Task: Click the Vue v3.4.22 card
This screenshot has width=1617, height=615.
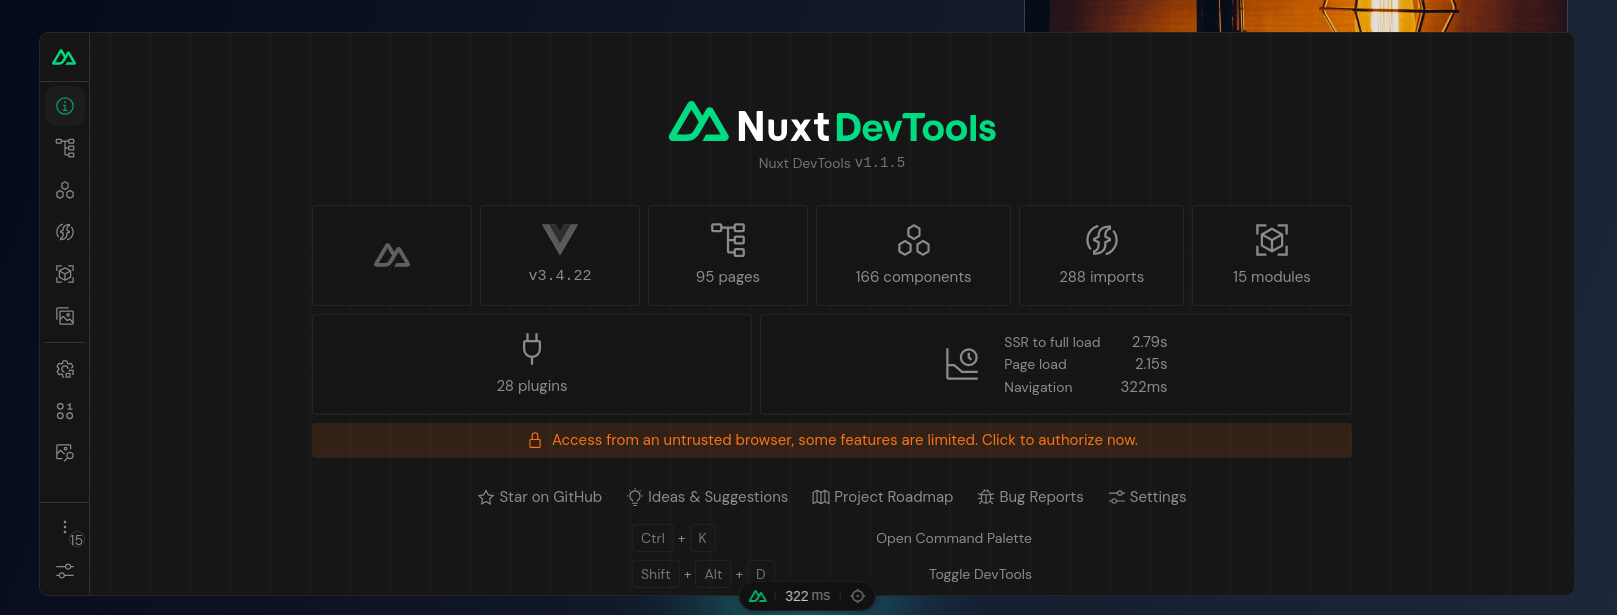Action: 560,256
